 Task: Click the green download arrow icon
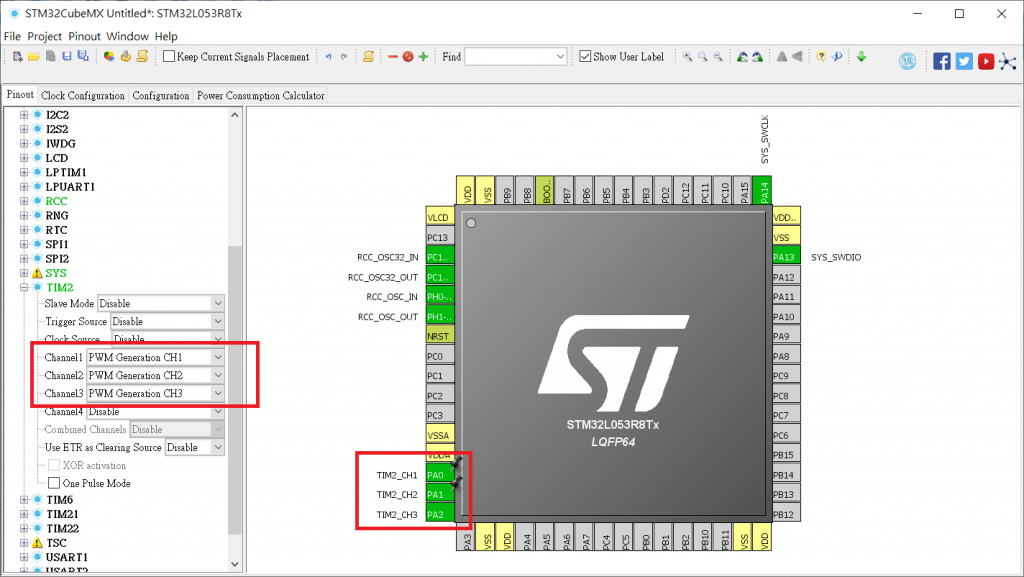[x=861, y=57]
